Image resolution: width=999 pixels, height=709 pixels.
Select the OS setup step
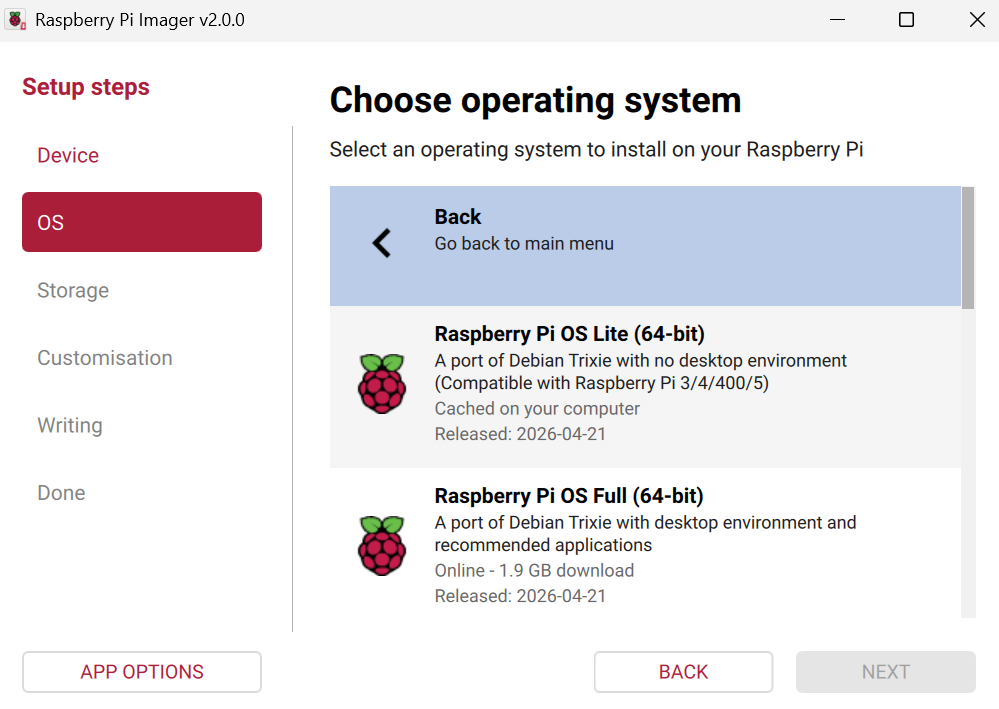tap(141, 222)
